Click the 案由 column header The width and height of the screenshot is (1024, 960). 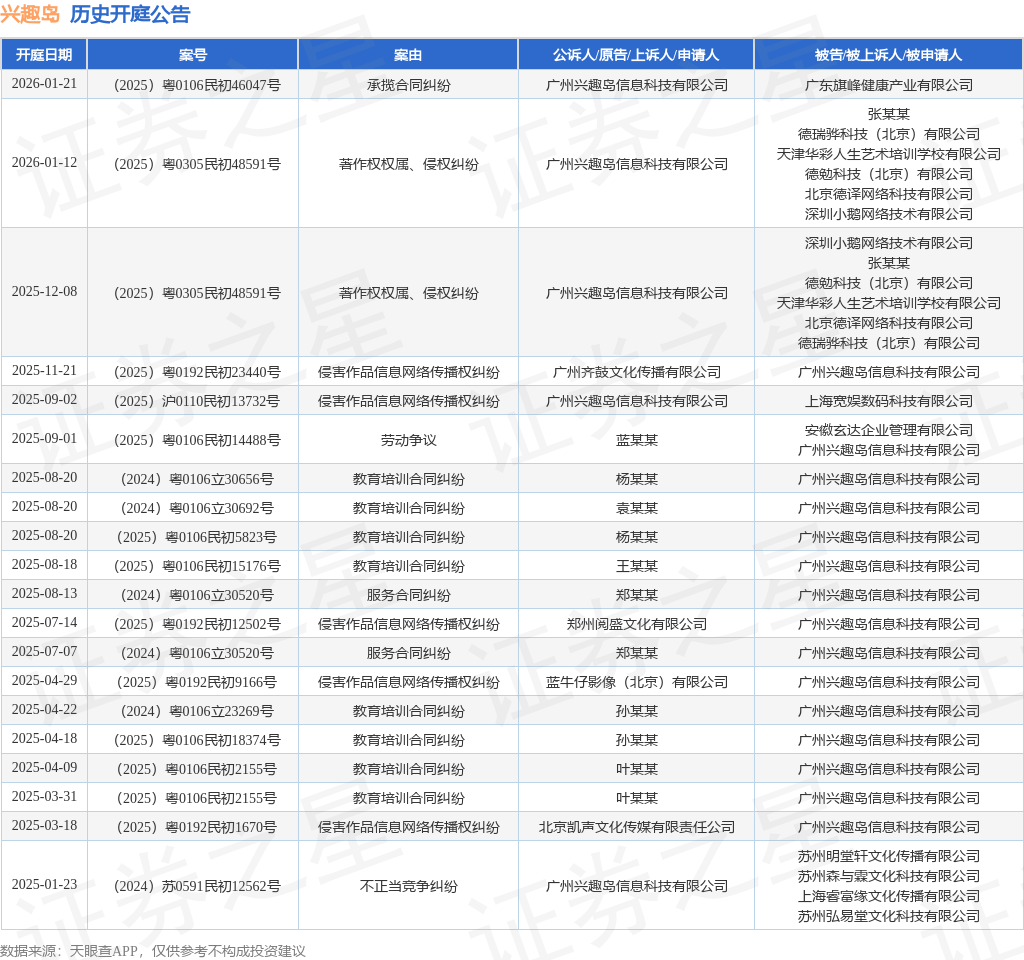pyautogui.click(x=408, y=55)
